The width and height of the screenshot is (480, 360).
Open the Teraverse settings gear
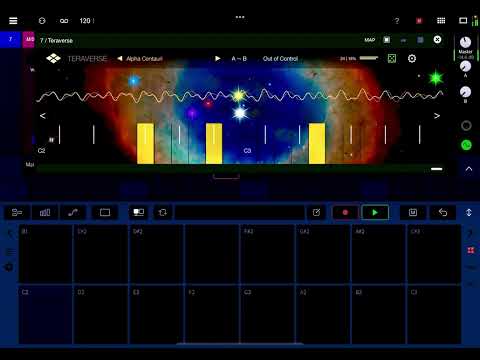(x=412, y=59)
